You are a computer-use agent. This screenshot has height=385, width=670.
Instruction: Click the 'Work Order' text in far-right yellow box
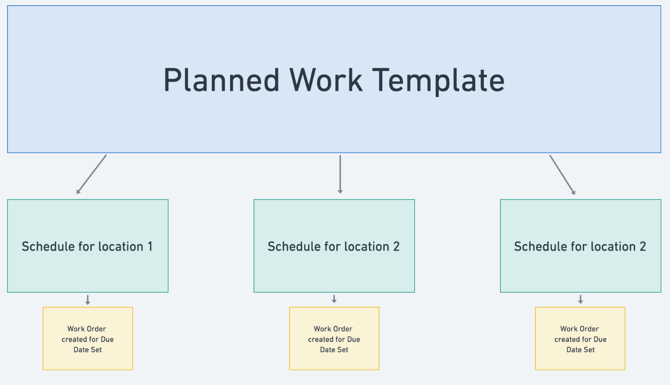click(x=579, y=329)
